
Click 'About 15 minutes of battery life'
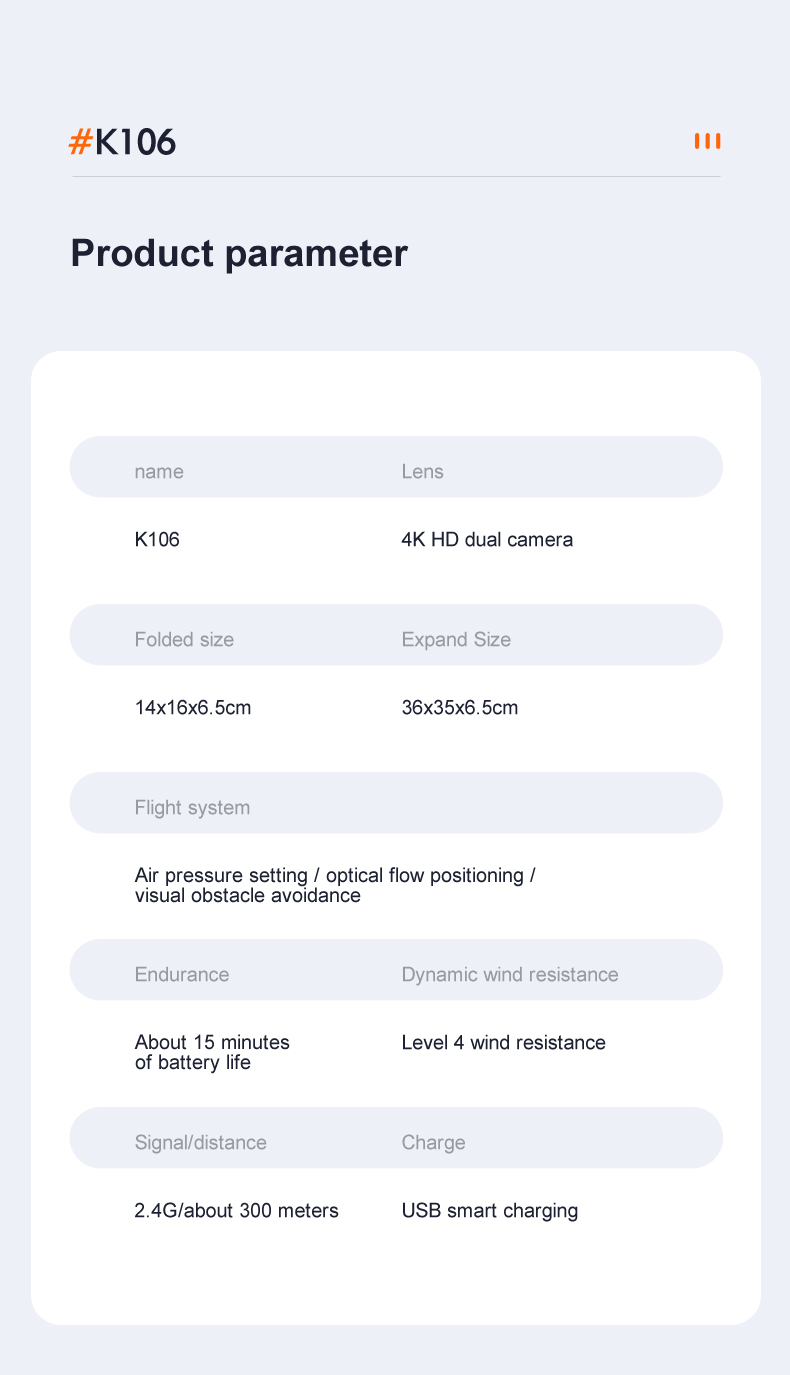click(x=212, y=1052)
